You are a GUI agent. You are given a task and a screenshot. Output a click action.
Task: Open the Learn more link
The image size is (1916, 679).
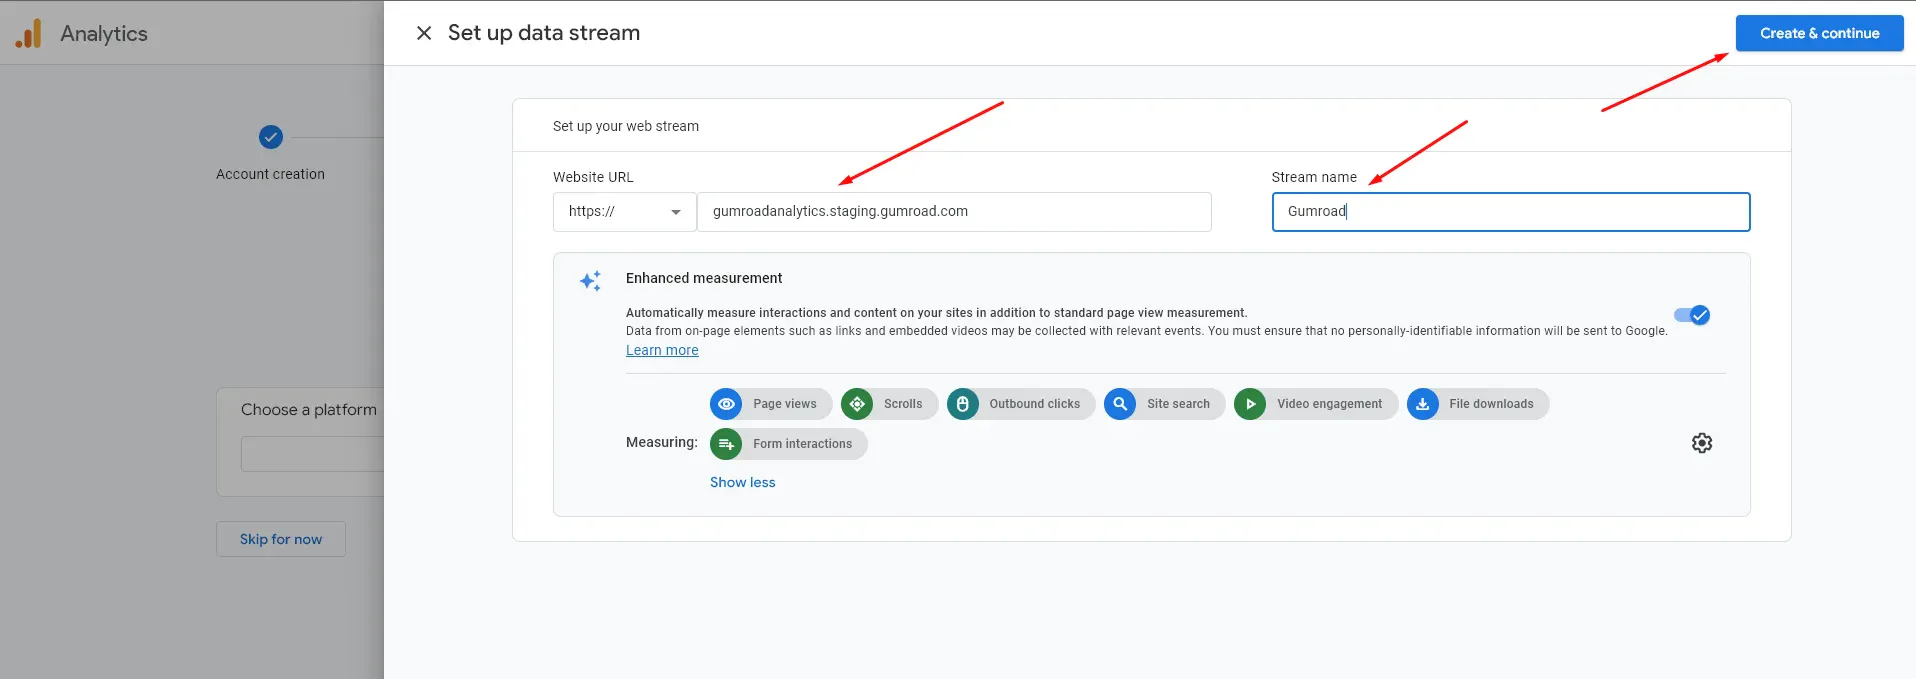point(662,350)
